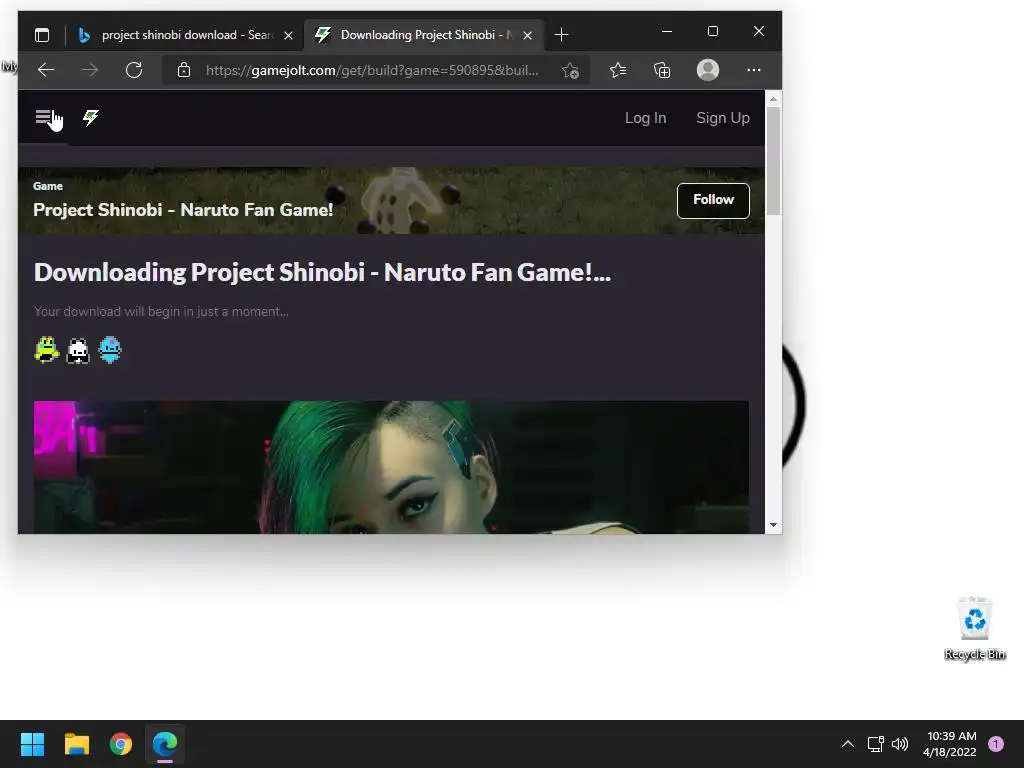Open the Edge profile avatar
The image size is (1024, 768).
pos(708,70)
